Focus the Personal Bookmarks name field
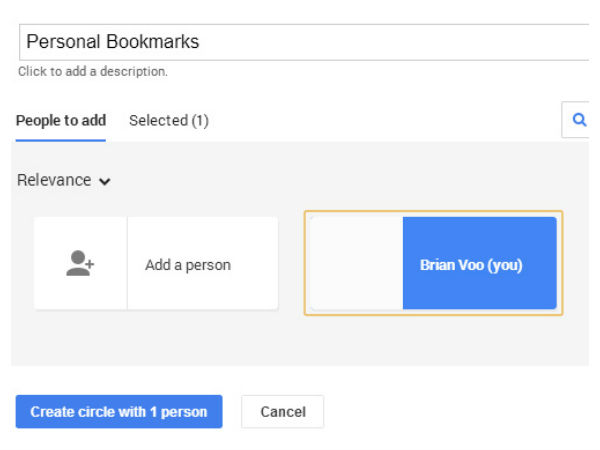 pos(300,42)
